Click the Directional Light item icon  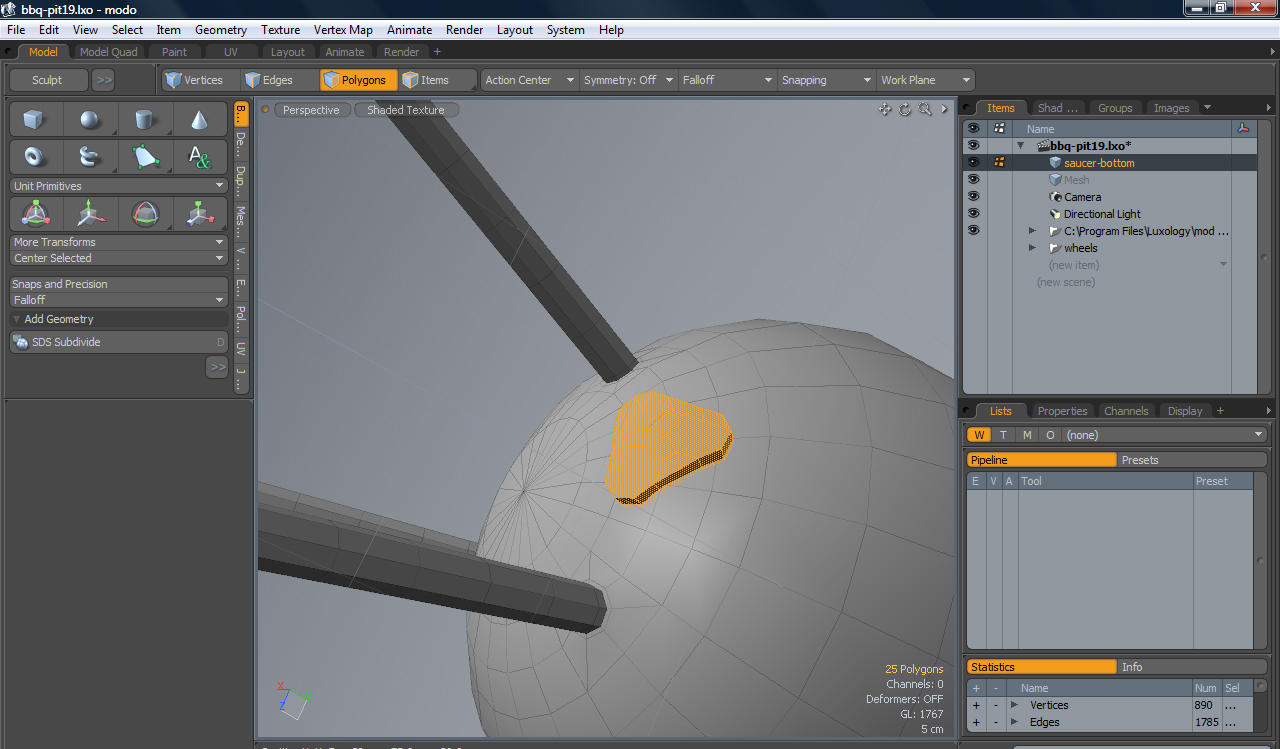(x=1055, y=214)
